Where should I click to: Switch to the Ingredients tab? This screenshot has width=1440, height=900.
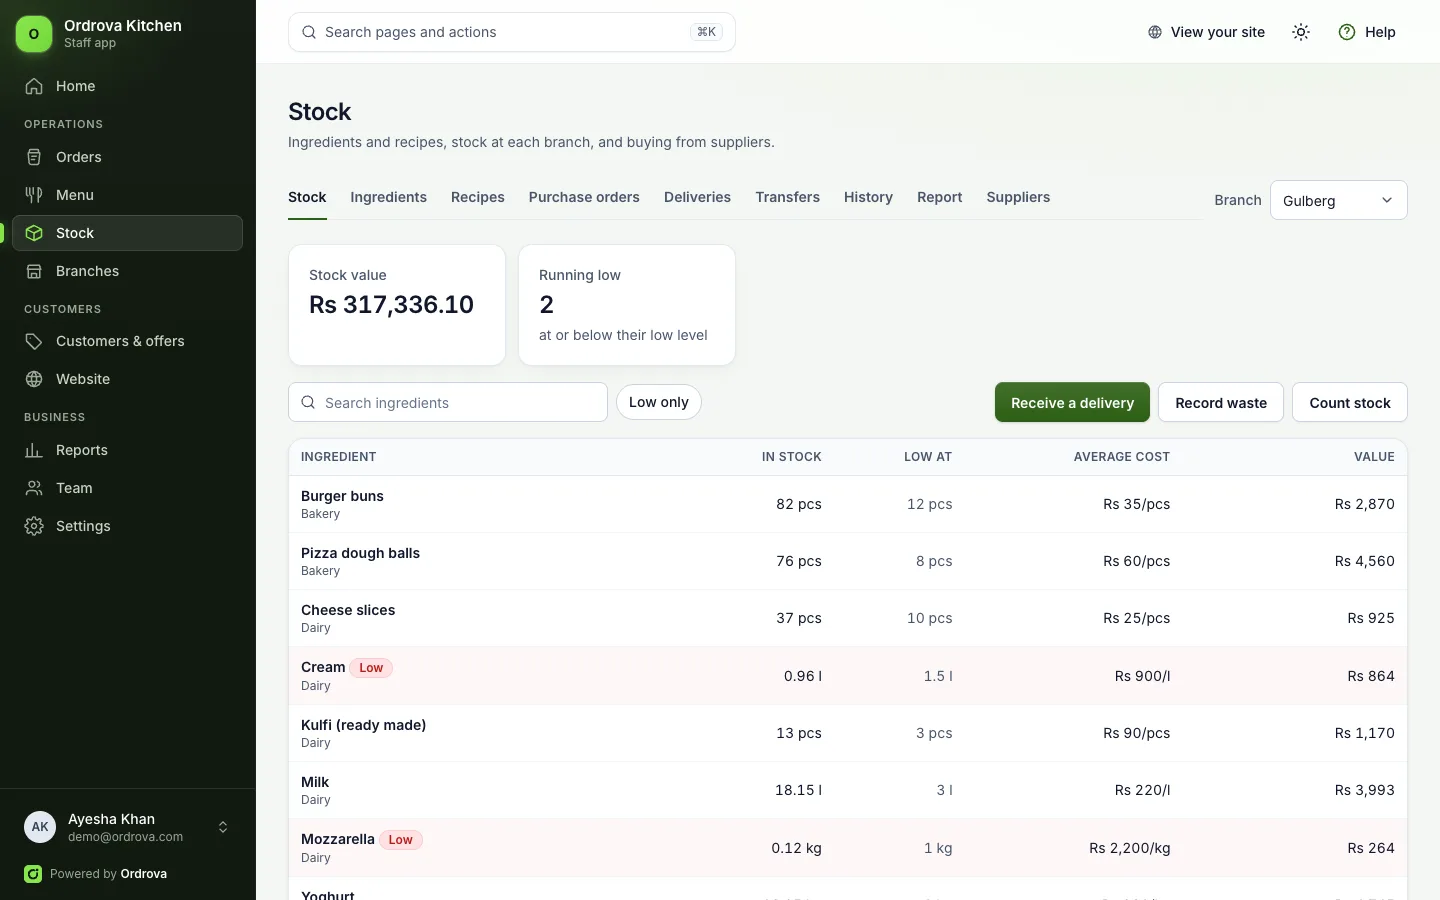(388, 197)
